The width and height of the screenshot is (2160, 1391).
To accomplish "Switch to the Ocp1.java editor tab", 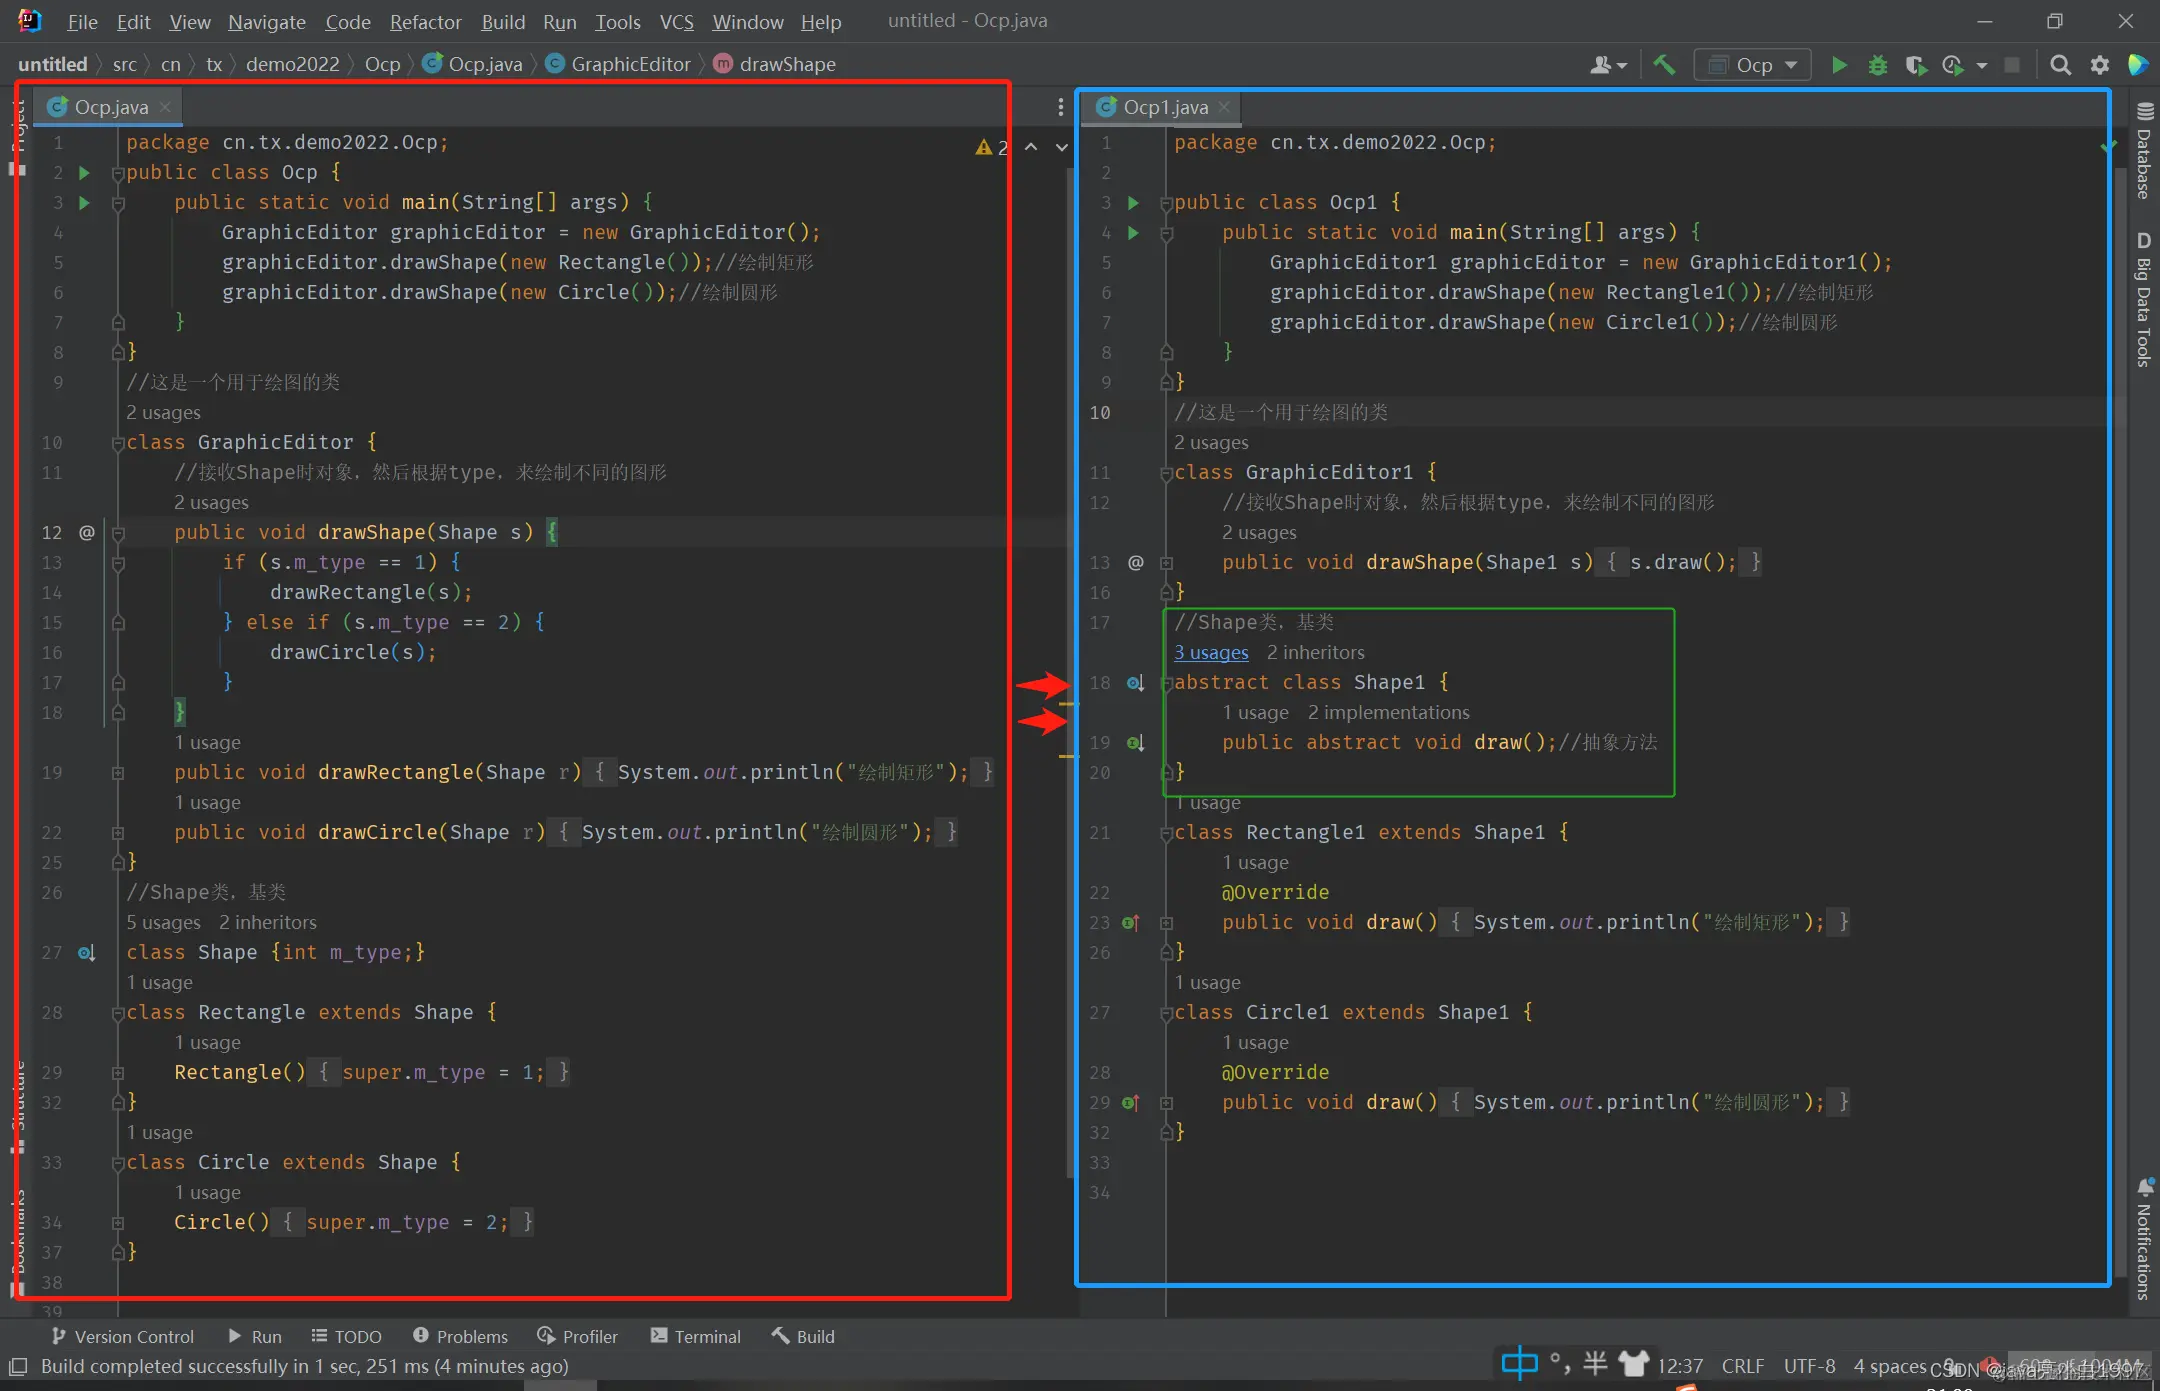I will pyautogui.click(x=1164, y=107).
